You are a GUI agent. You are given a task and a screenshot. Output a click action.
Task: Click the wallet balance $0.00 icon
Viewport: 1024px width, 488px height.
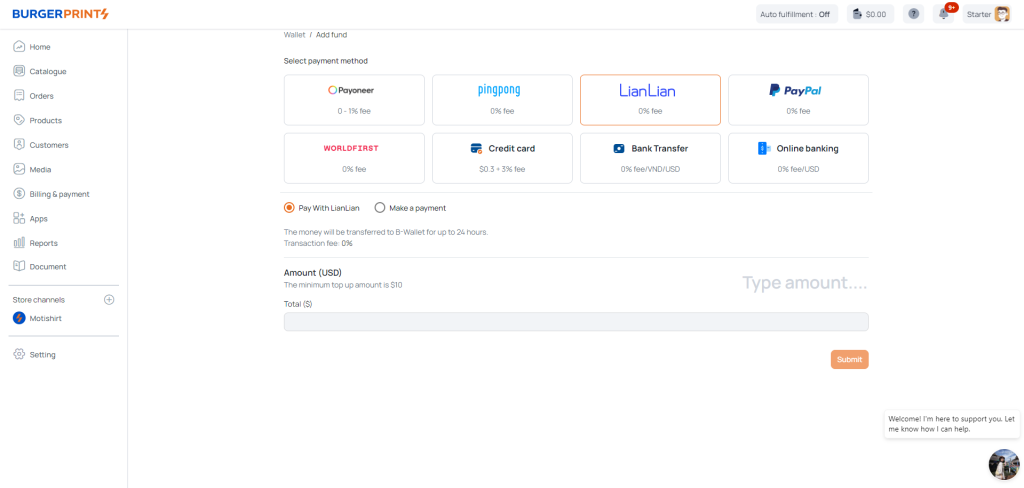[x=868, y=14]
